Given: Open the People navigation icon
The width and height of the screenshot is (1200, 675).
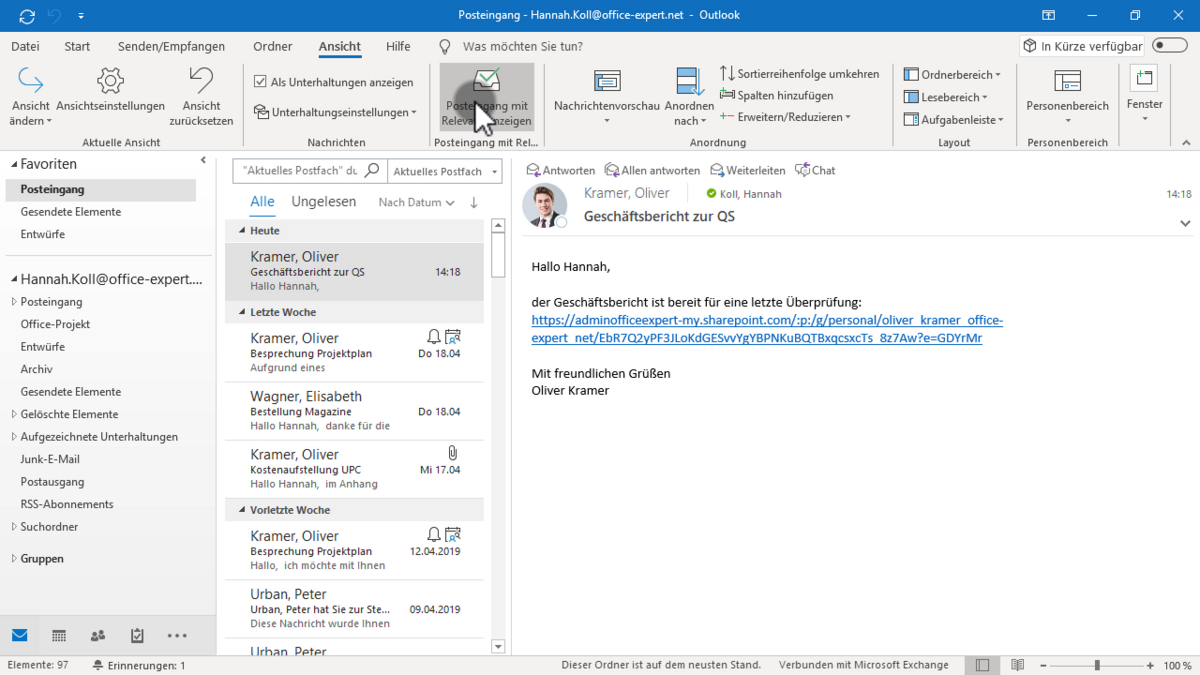Looking at the screenshot, I should click(x=98, y=636).
